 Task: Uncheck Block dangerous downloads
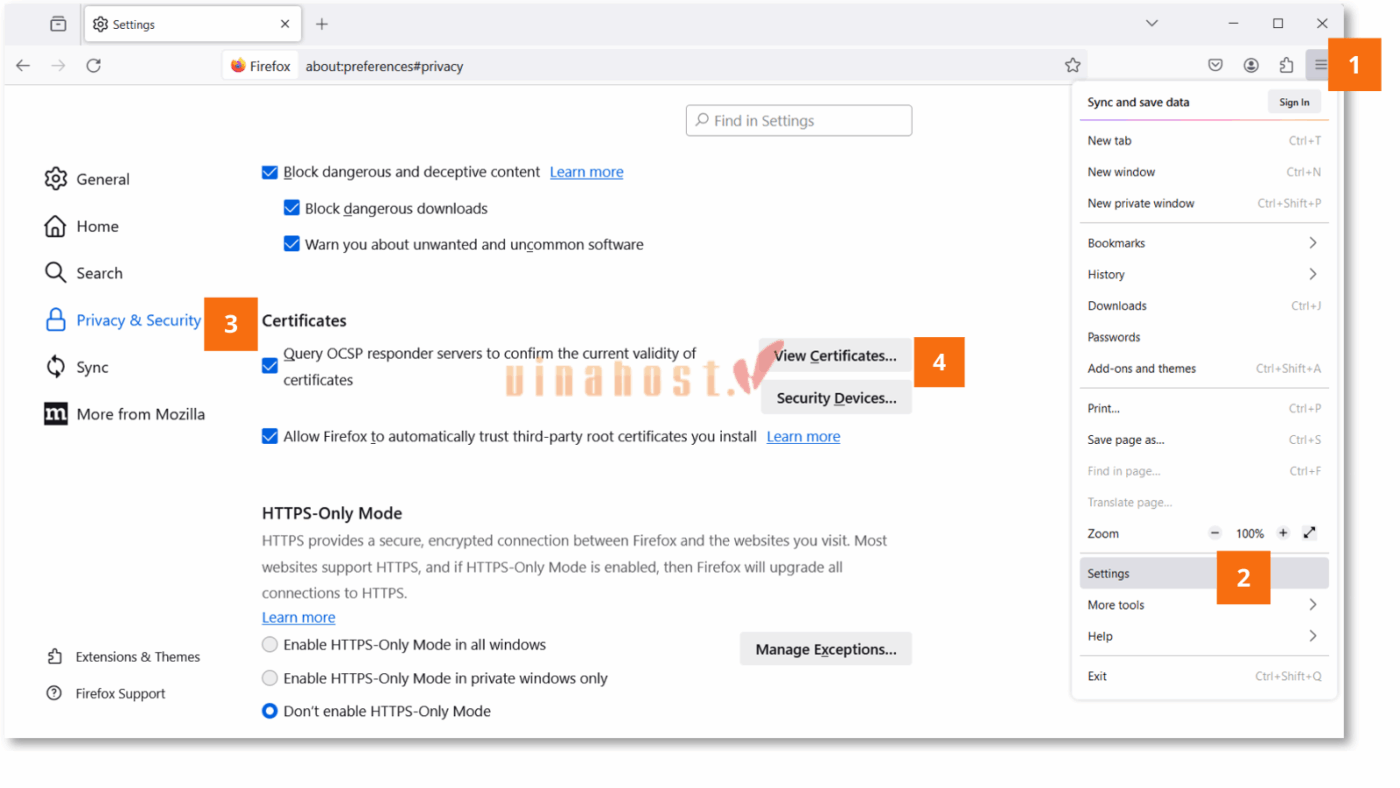[x=291, y=207]
